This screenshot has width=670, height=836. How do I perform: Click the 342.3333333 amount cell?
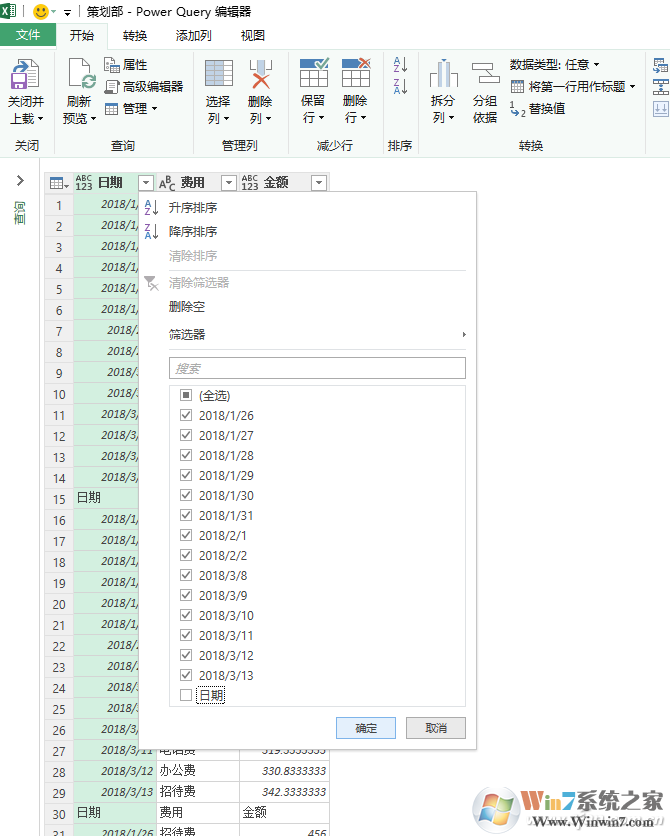(285, 792)
